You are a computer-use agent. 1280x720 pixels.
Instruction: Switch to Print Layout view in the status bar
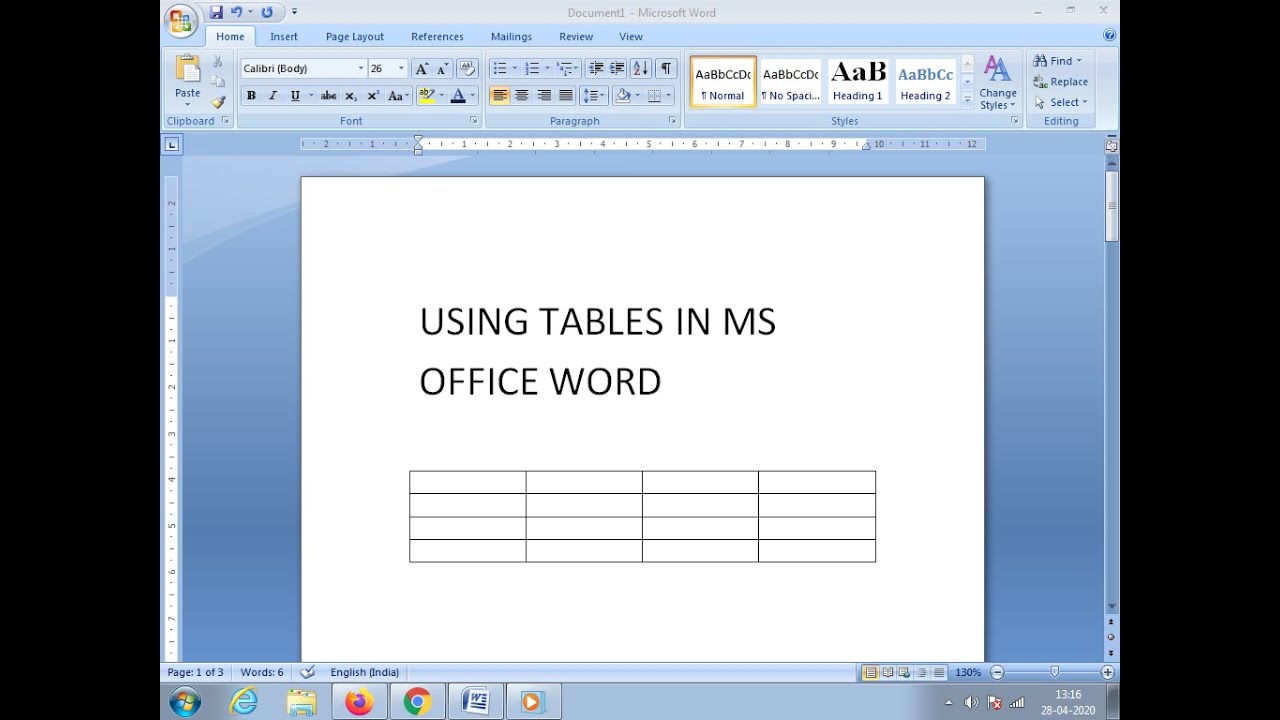point(870,673)
